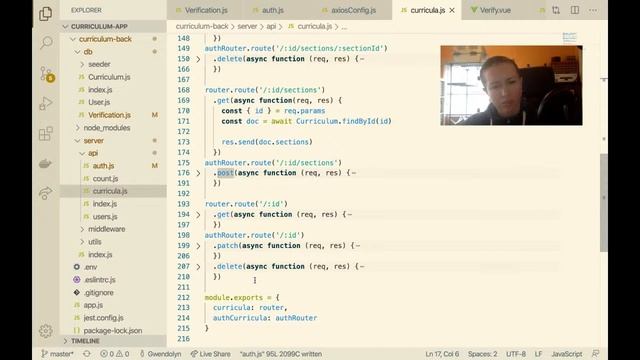This screenshot has width=640, height=360.
Task: Click the 'server' breadcrumb segment
Action: coord(247,26)
